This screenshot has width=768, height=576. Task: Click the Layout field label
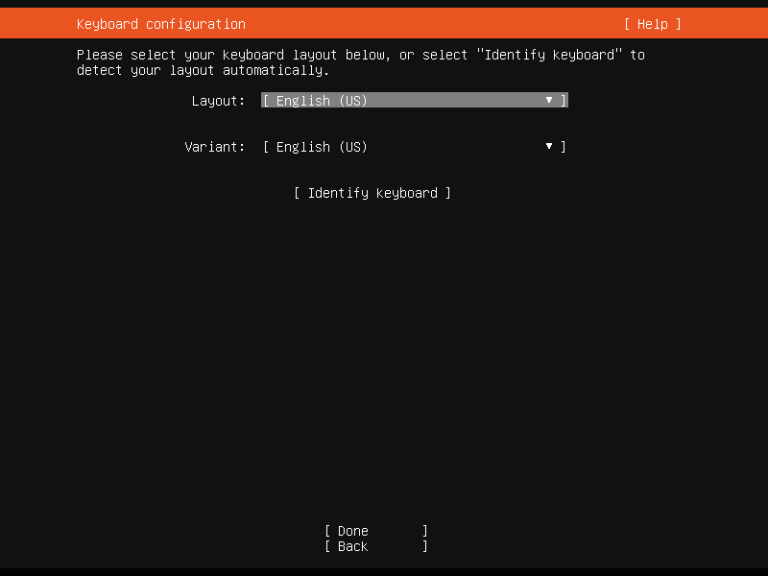pos(218,101)
